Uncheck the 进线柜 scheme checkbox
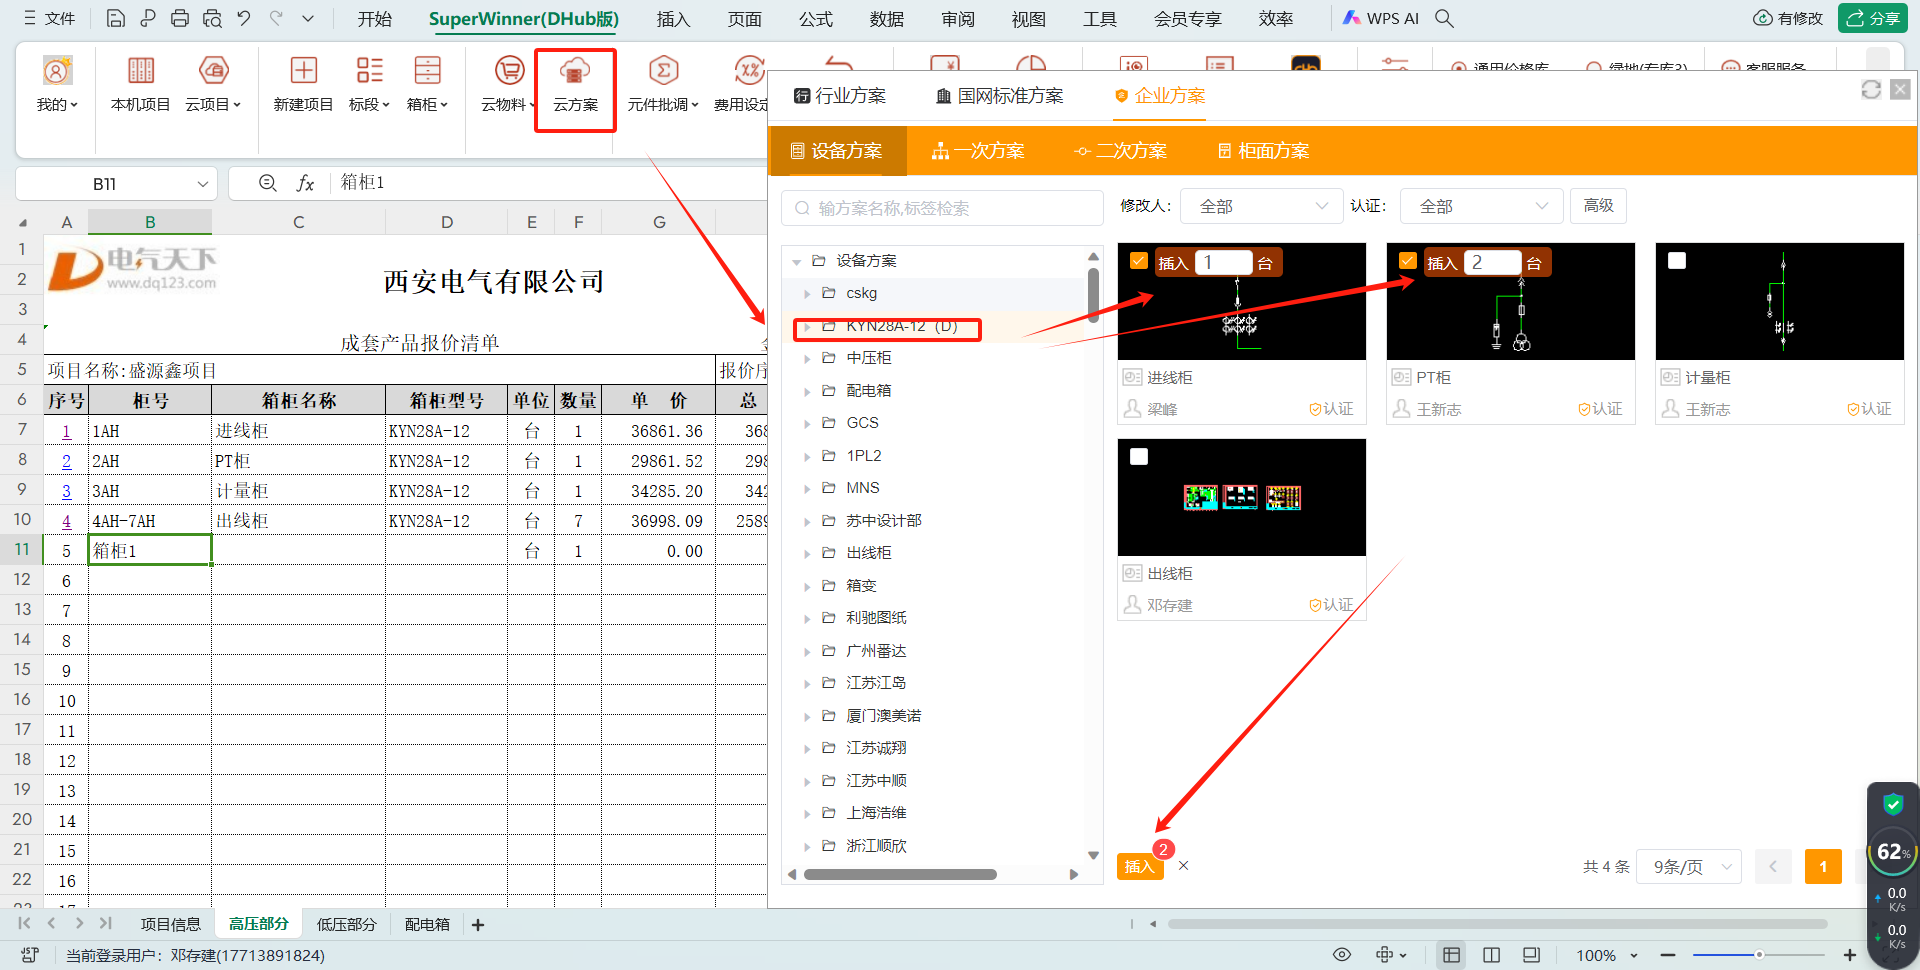Viewport: 1920px width, 970px height. 1138,261
